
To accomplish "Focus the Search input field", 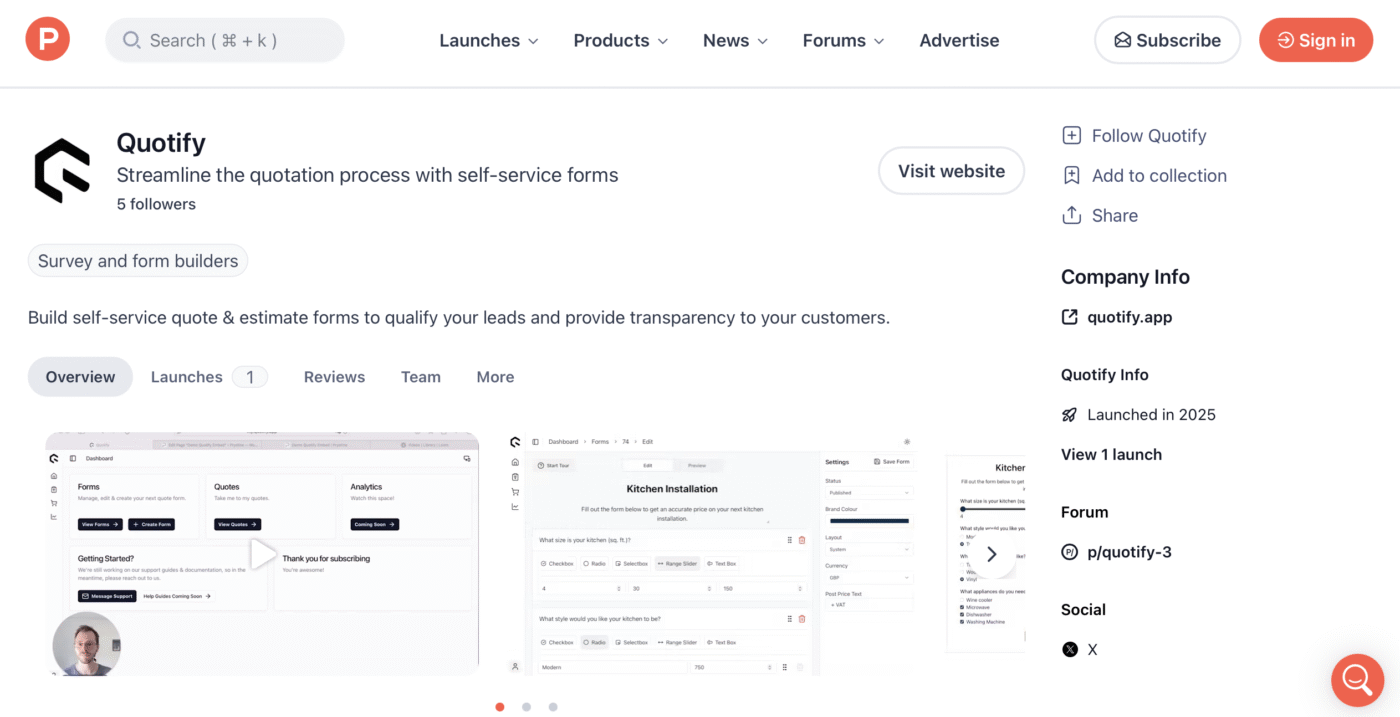I will 225,40.
